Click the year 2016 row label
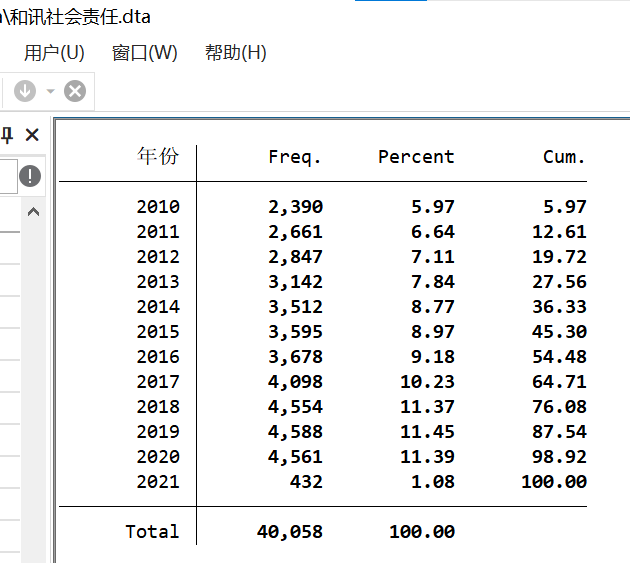630x563 pixels. coord(158,356)
